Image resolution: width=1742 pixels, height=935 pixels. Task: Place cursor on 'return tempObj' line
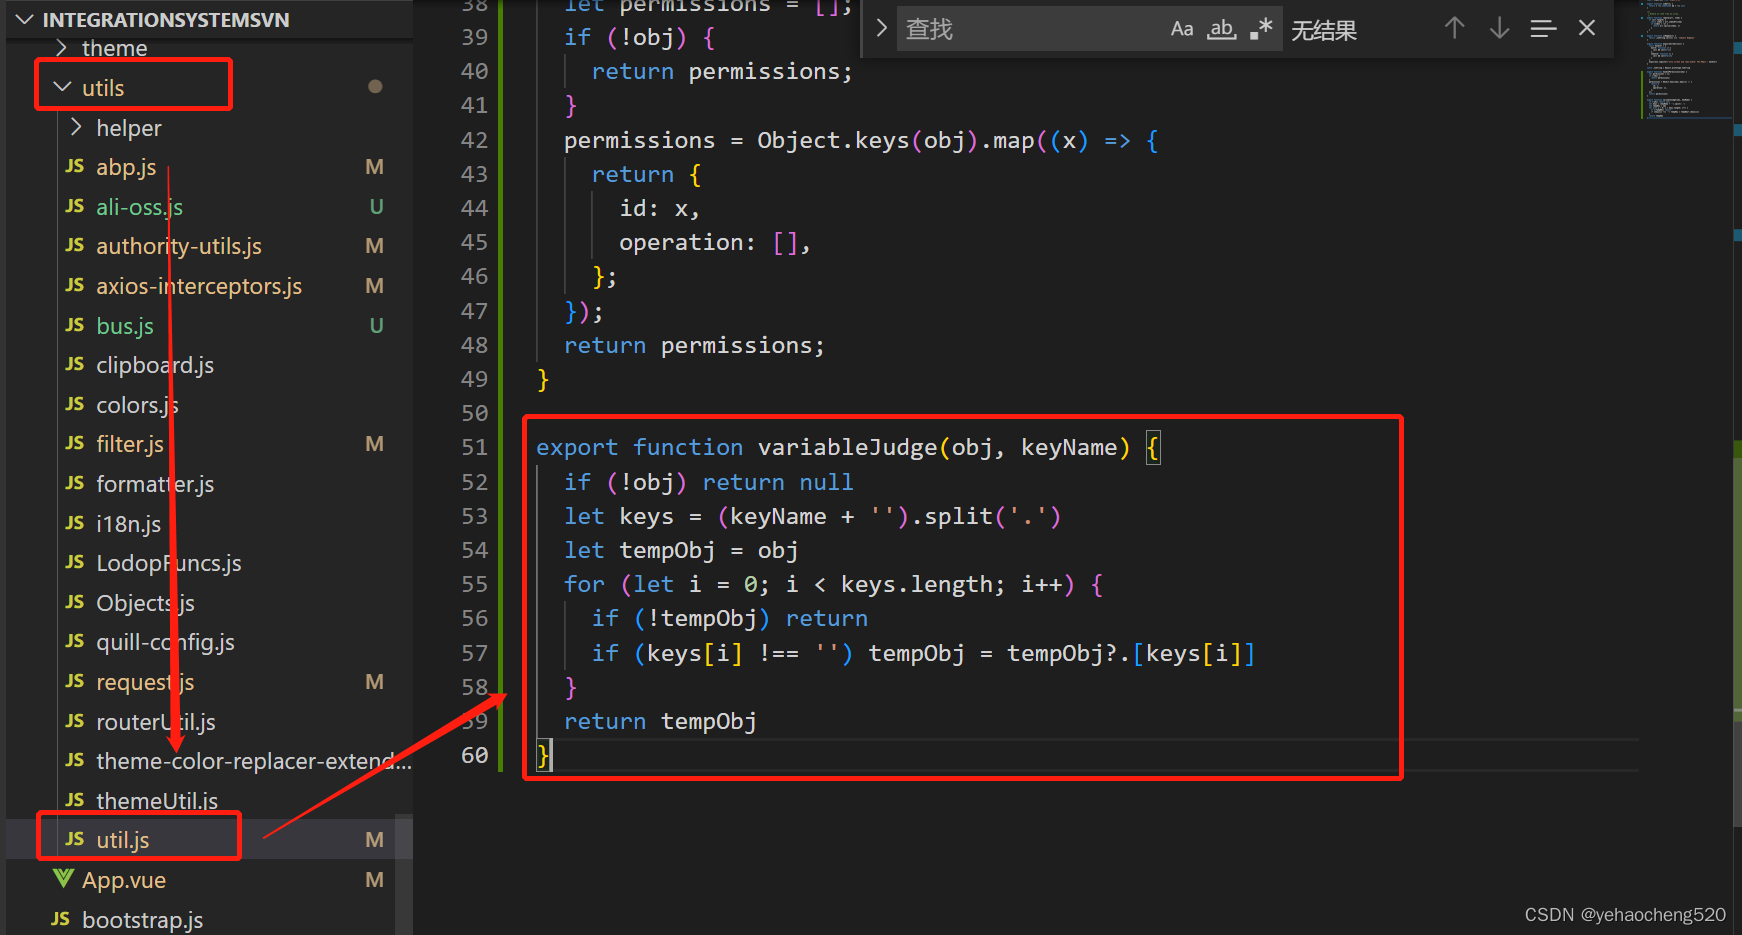(x=660, y=722)
